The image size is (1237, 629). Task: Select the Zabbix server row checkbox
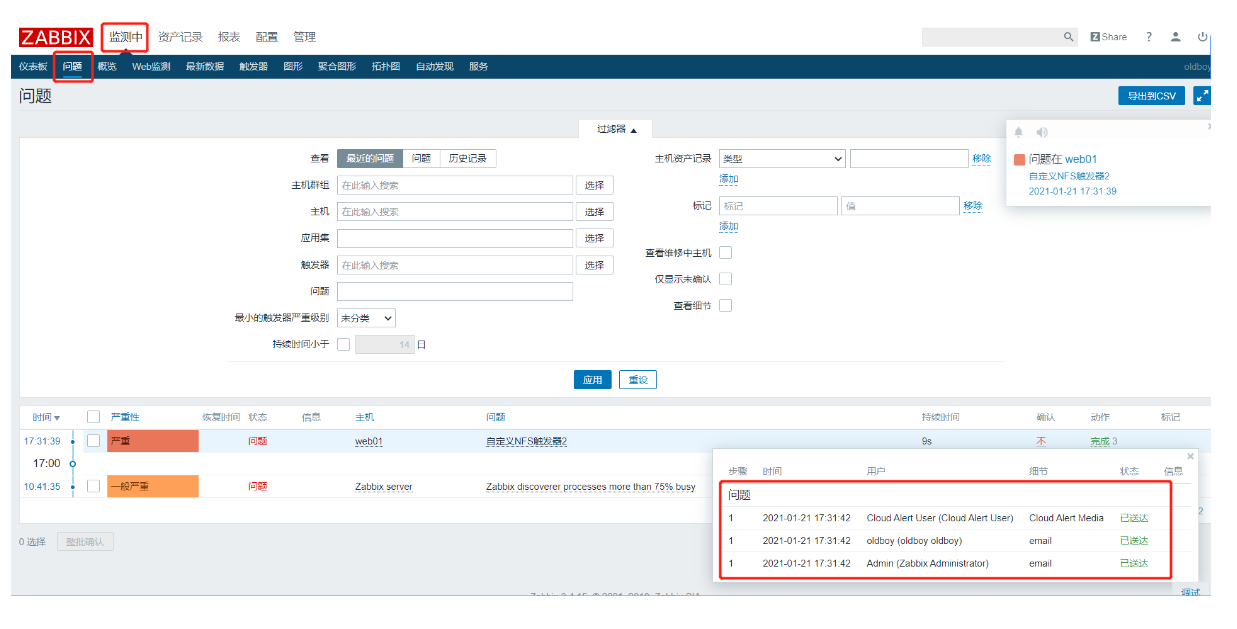93,487
